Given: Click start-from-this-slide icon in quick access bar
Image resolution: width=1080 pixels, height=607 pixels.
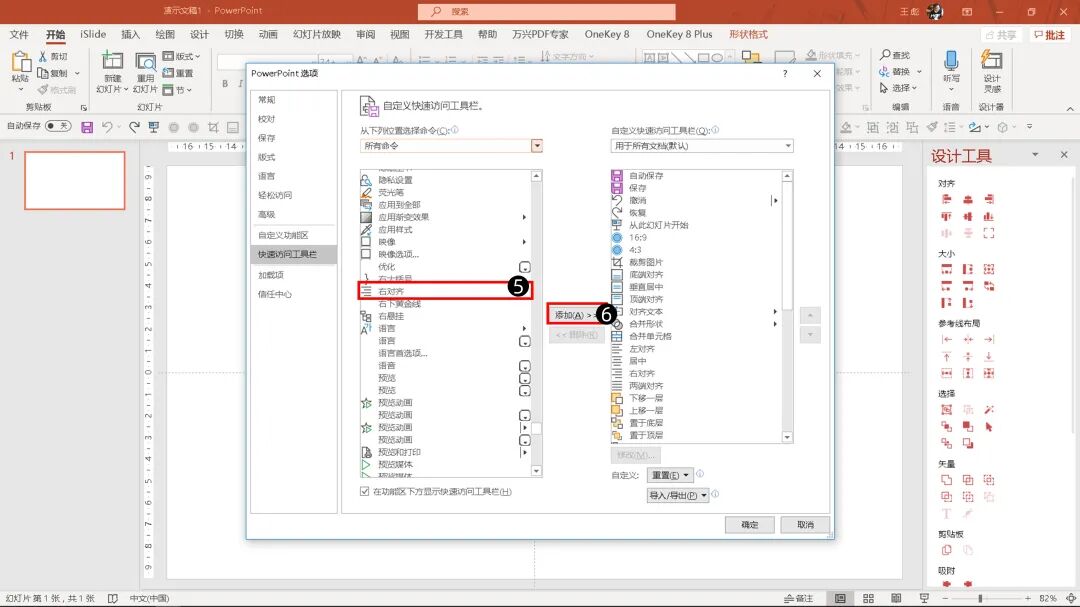Looking at the screenshot, I should pyautogui.click(x=154, y=127).
